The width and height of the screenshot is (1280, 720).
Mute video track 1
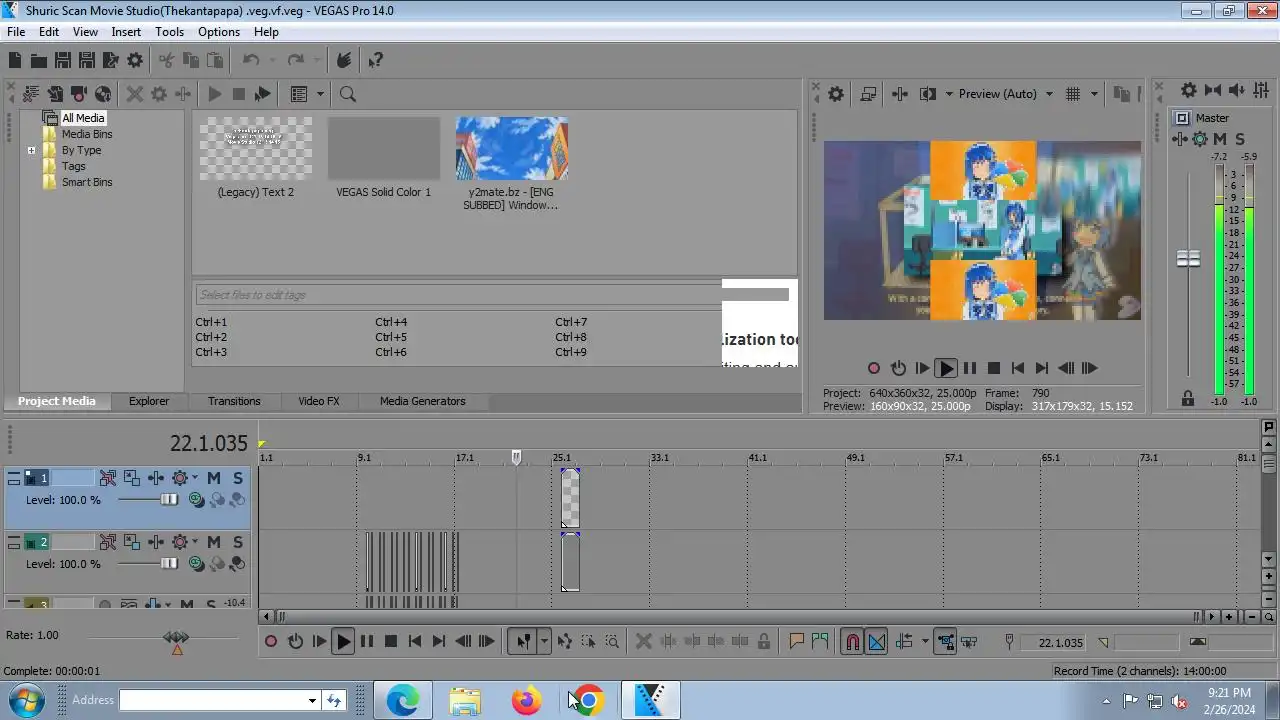point(214,478)
